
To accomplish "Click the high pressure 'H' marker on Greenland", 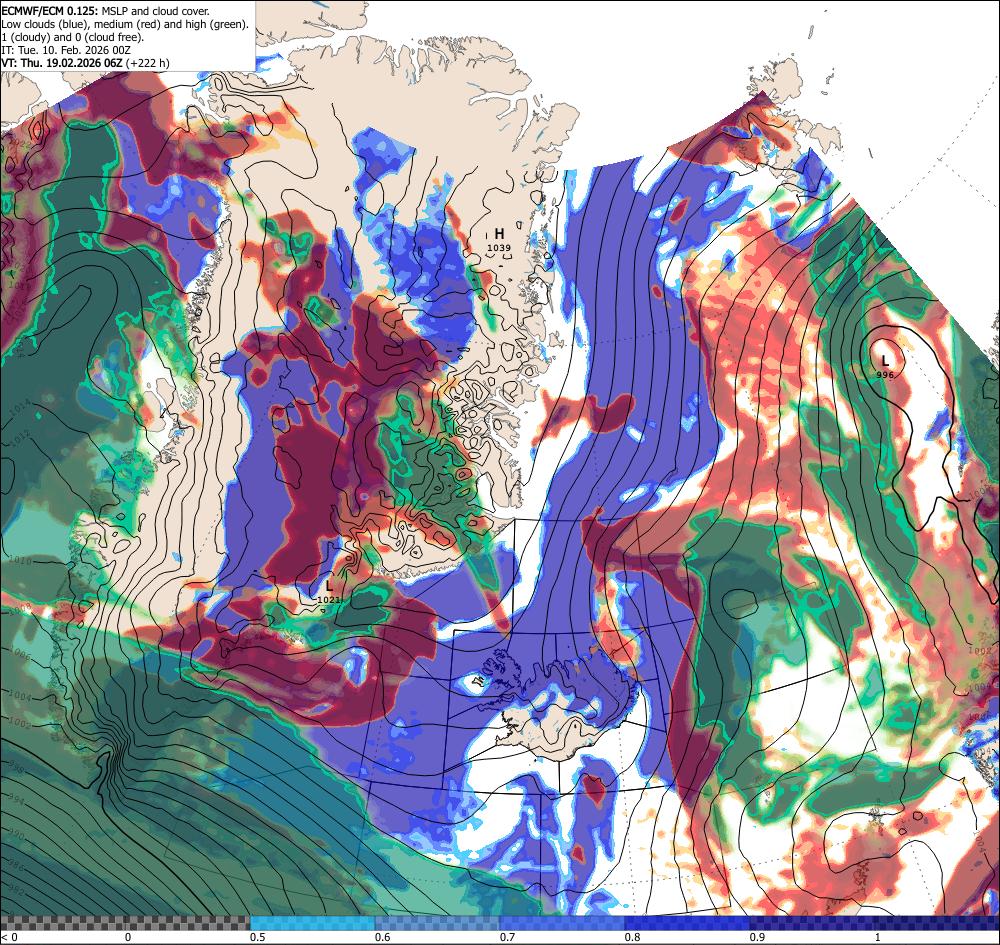I will point(499,234).
